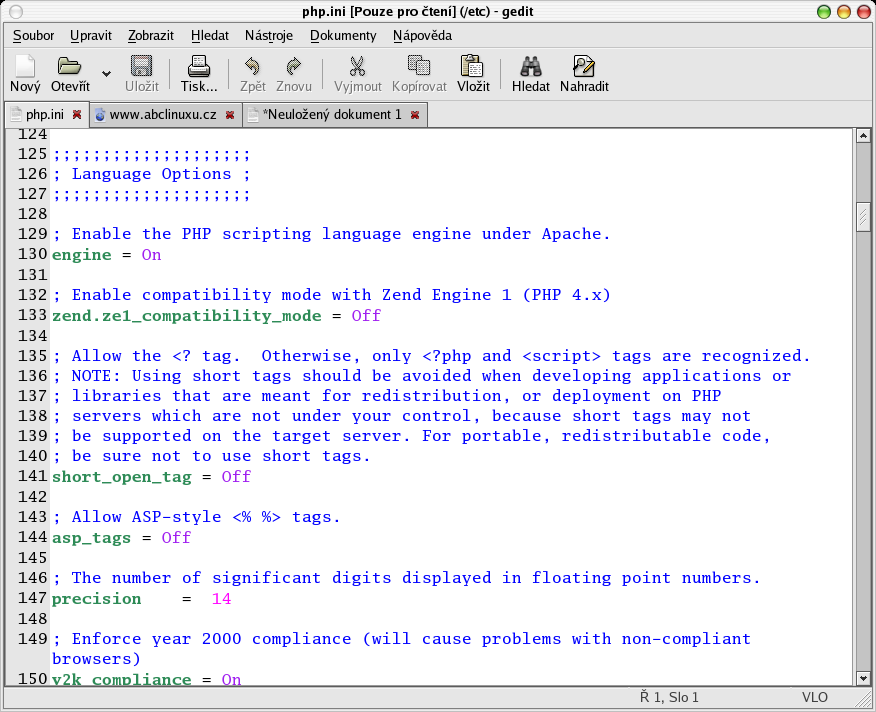This screenshot has height=712, width=876.
Task: Click the comment 'be sure not to use short tags.'
Action: pos(211,457)
